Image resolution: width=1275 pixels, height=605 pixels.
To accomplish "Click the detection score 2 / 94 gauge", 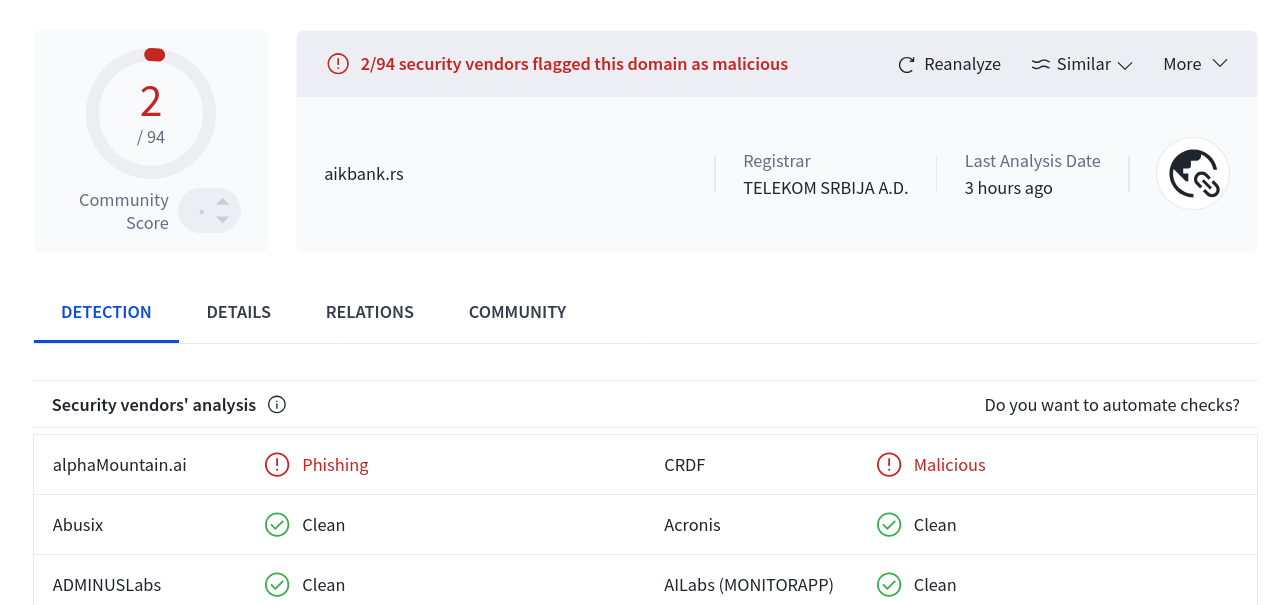I will 151,114.
